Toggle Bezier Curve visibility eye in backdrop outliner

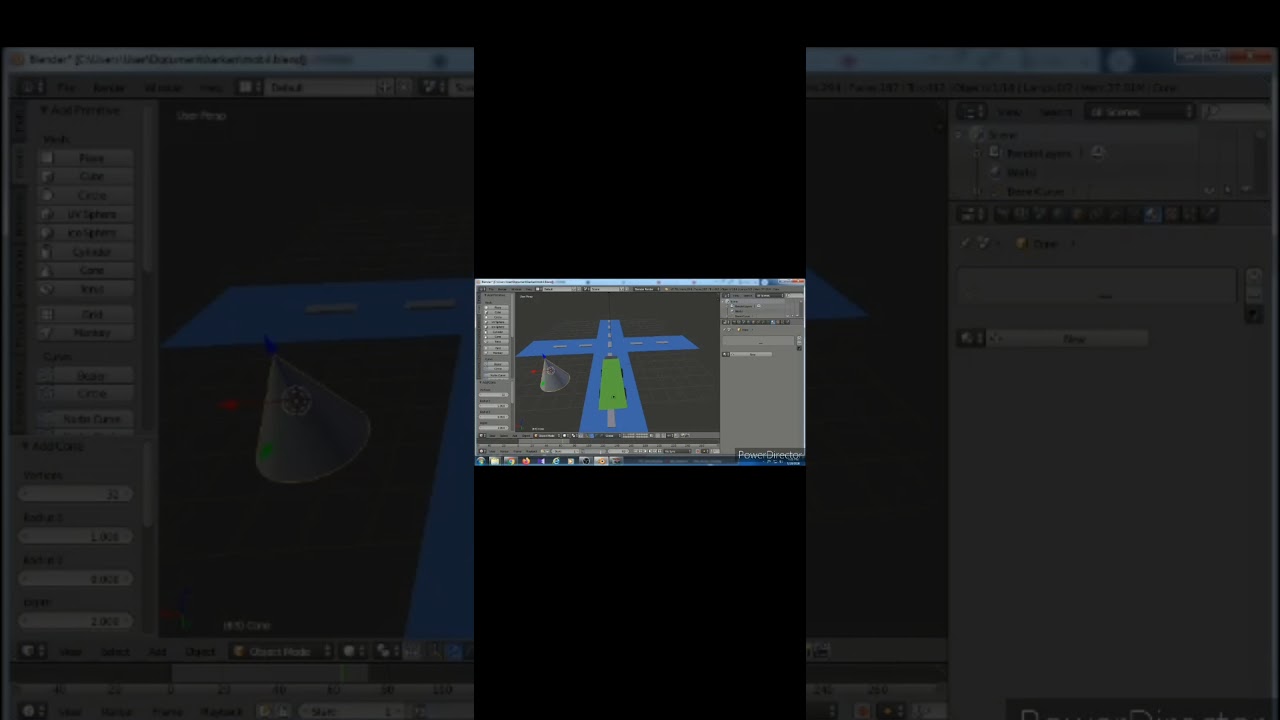(x=1211, y=190)
